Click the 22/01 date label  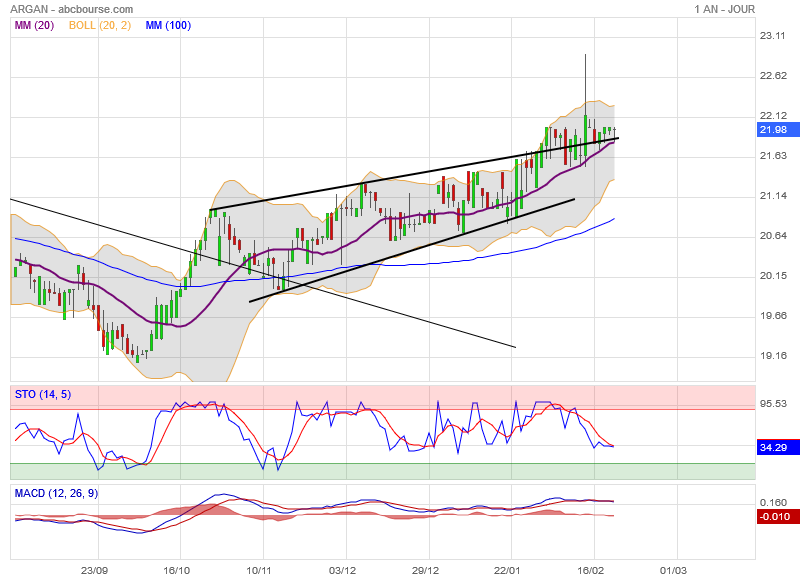point(507,570)
